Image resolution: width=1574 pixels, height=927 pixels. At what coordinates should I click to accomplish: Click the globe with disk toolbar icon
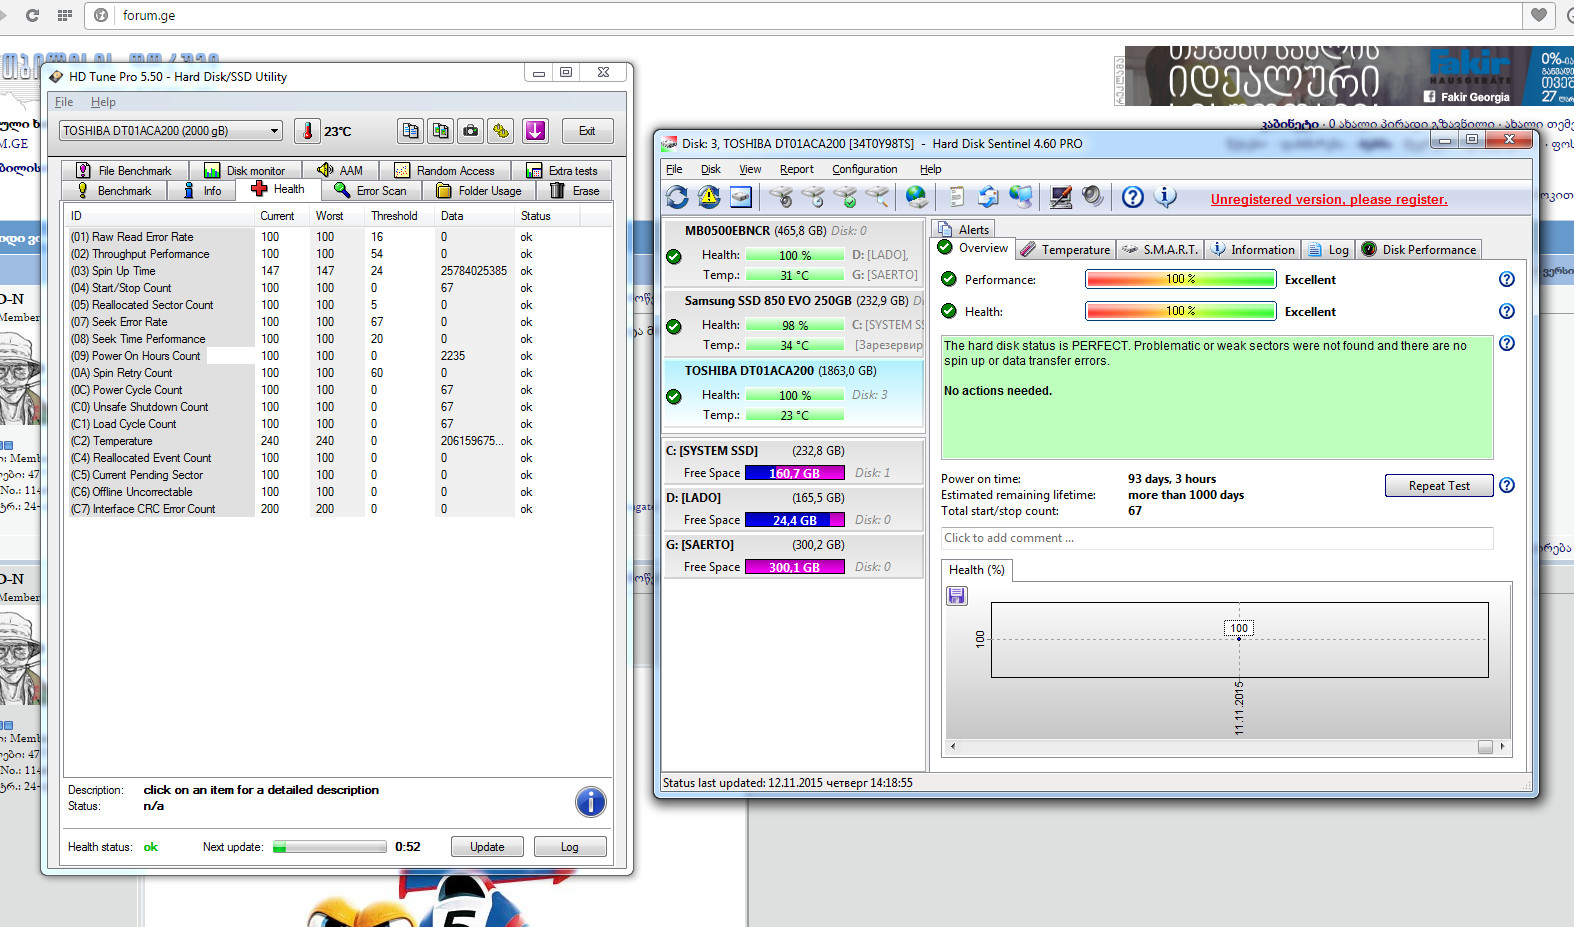coord(916,197)
